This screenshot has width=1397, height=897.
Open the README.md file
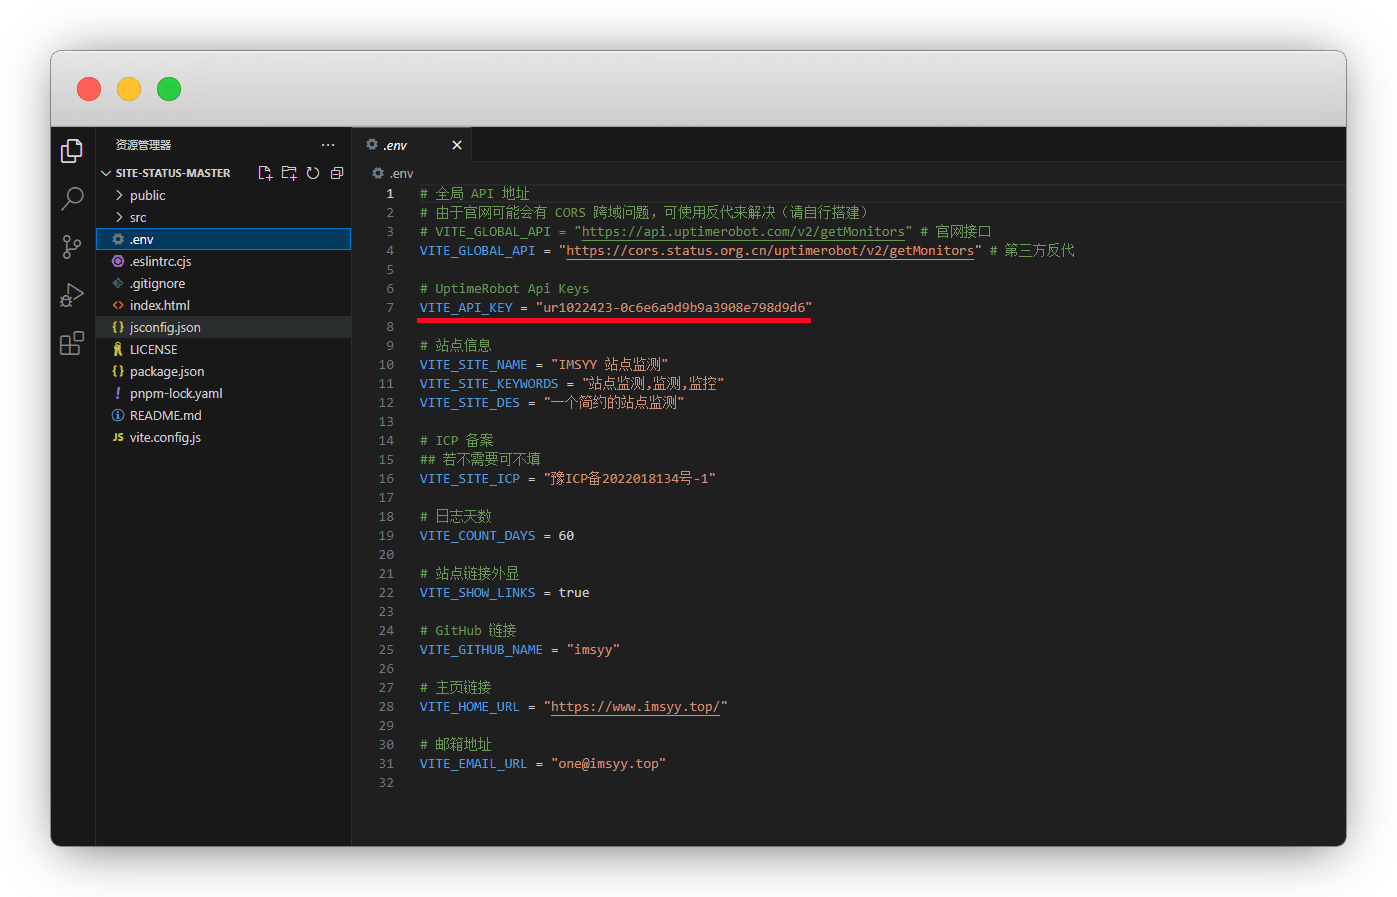pos(223,415)
